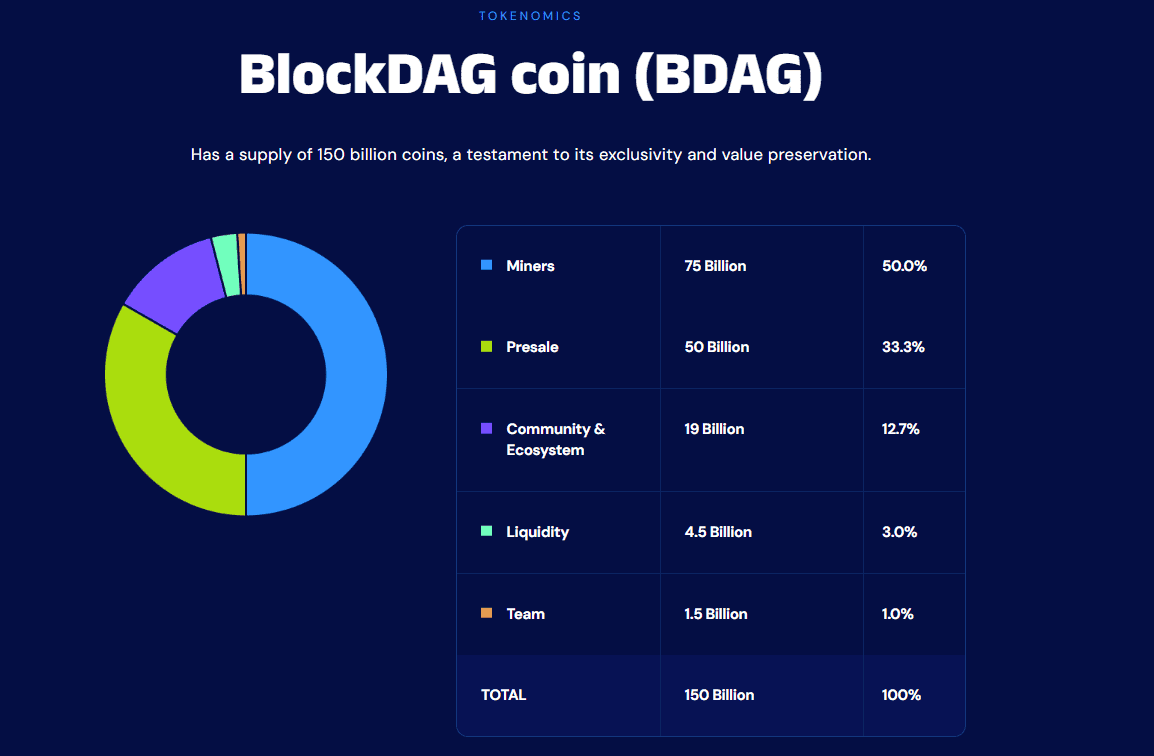Click the BlockDAG coin (BDAG) heading
The width and height of the screenshot is (1154, 756).
530,74
